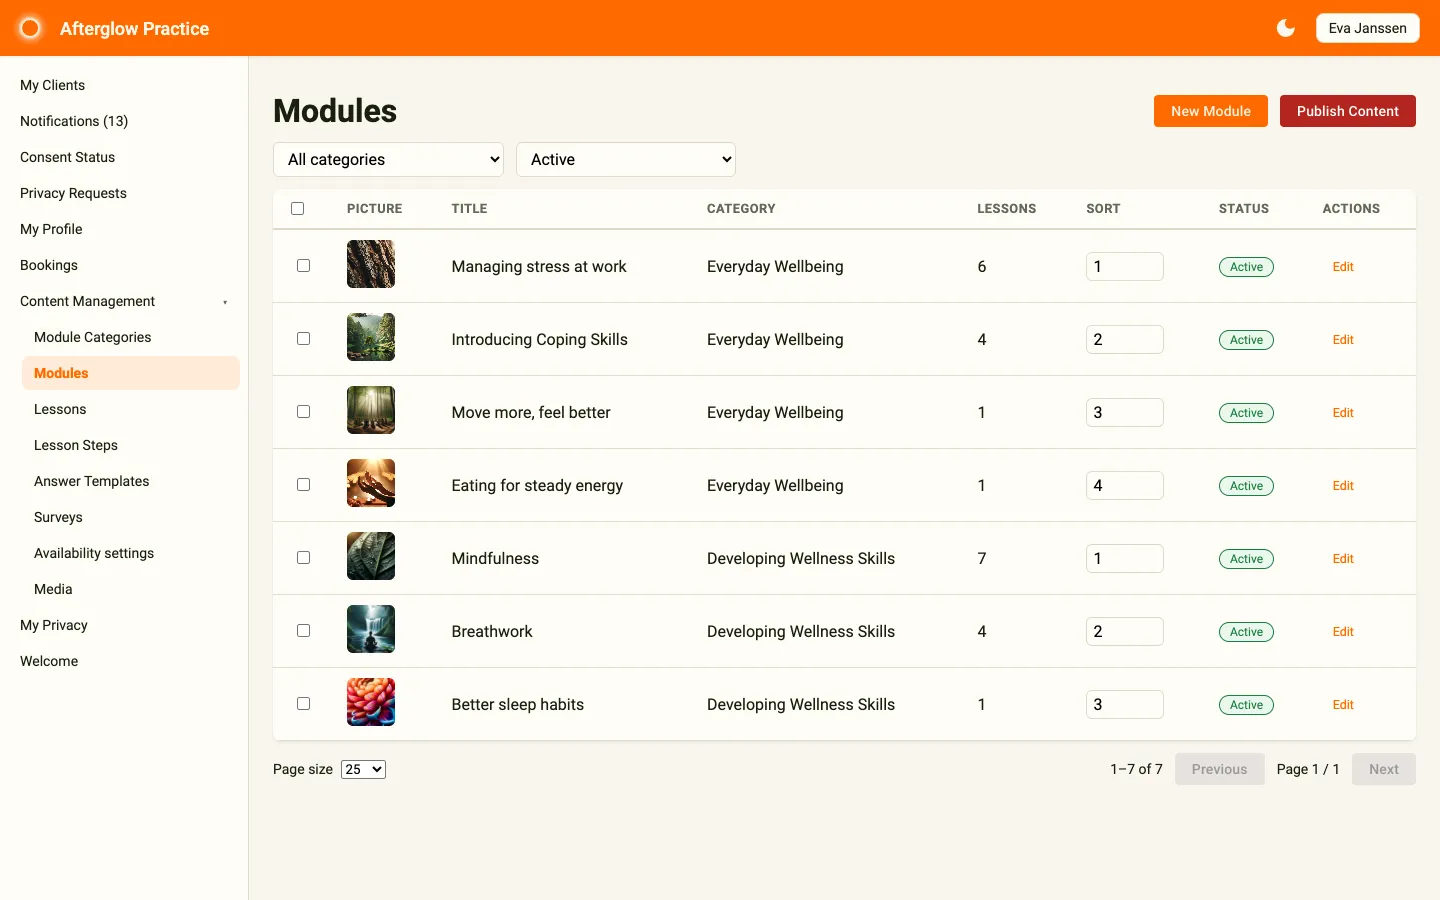Tick the Move more, feel better checkbox

coord(303,412)
